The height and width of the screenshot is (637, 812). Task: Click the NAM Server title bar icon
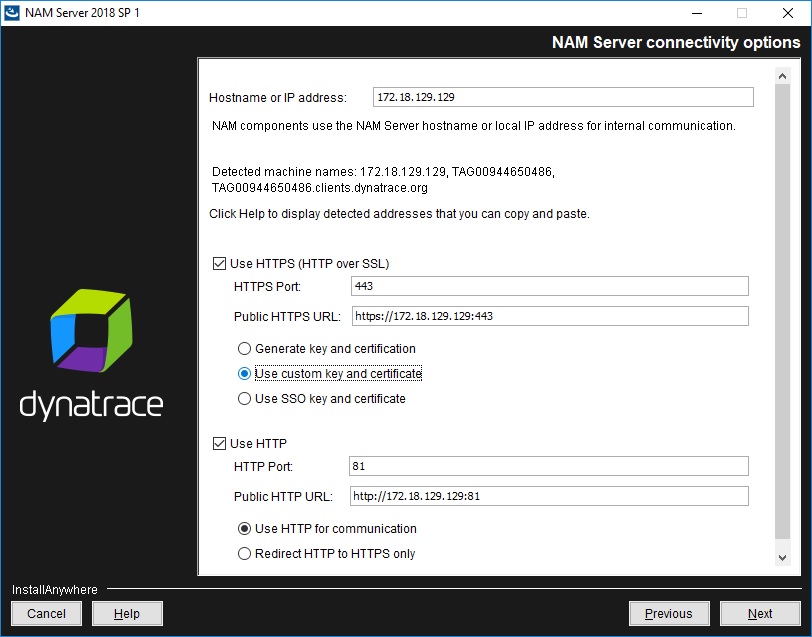12,13
